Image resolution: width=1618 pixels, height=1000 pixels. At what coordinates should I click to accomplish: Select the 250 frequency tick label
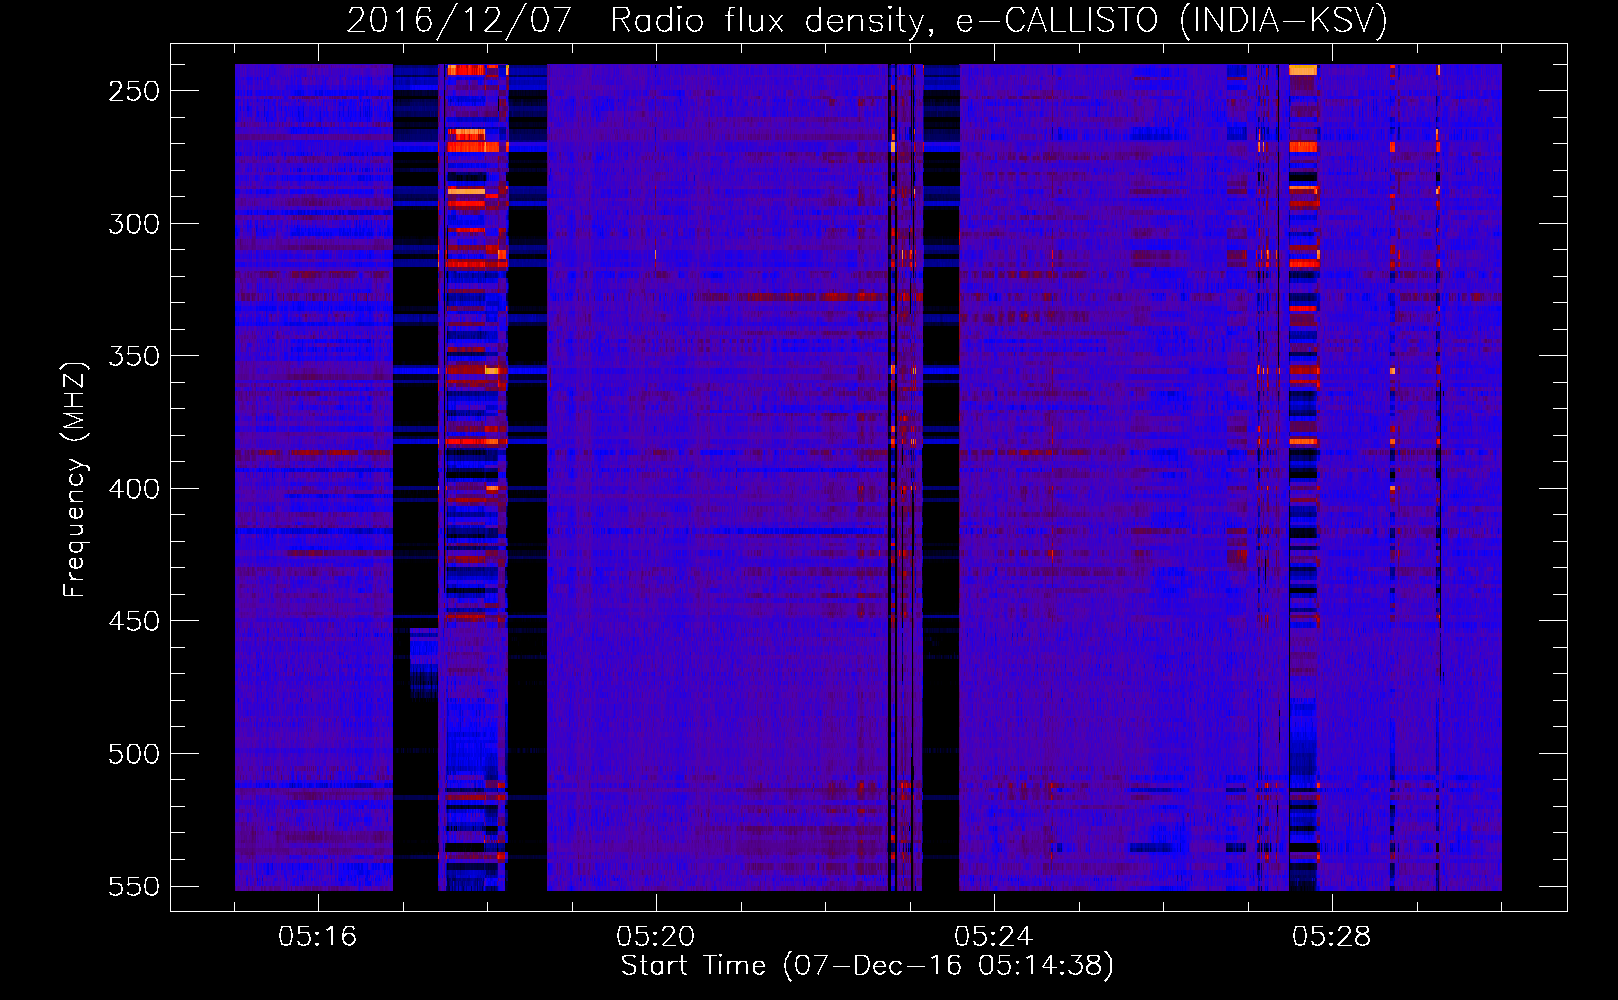(x=134, y=91)
